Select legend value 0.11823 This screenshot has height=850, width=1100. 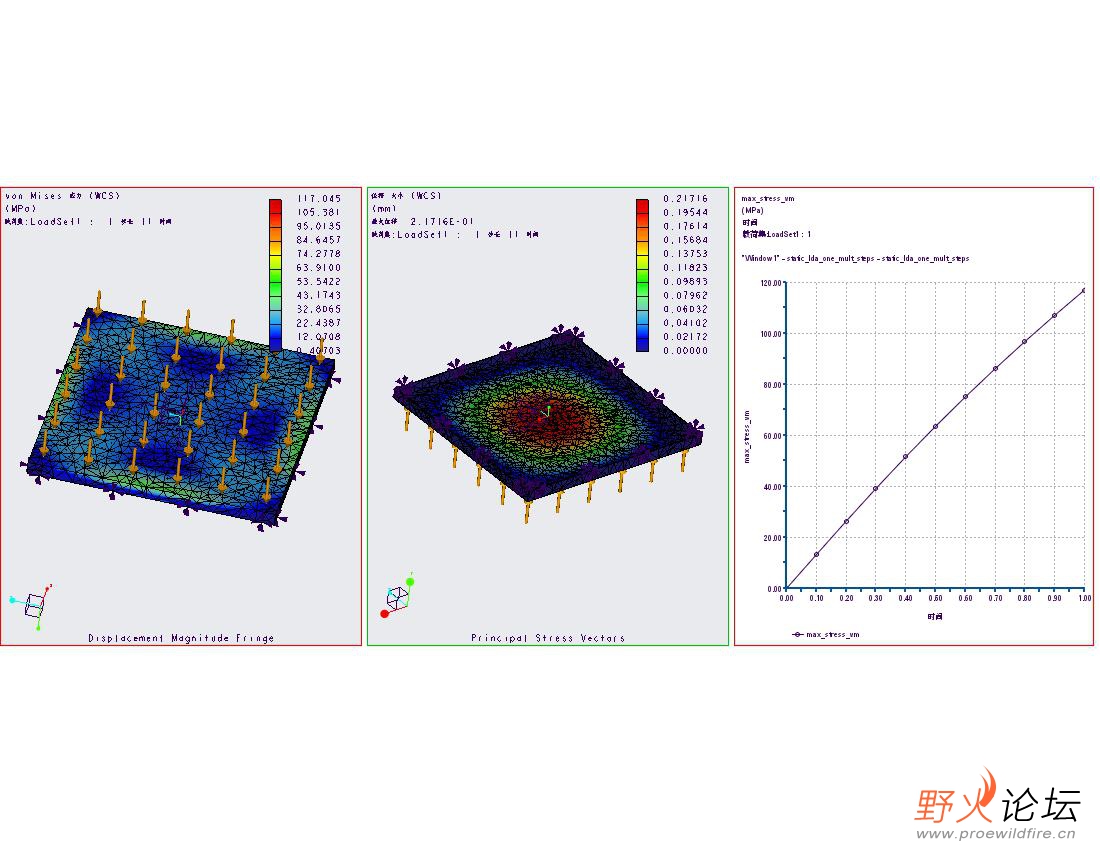click(x=686, y=268)
